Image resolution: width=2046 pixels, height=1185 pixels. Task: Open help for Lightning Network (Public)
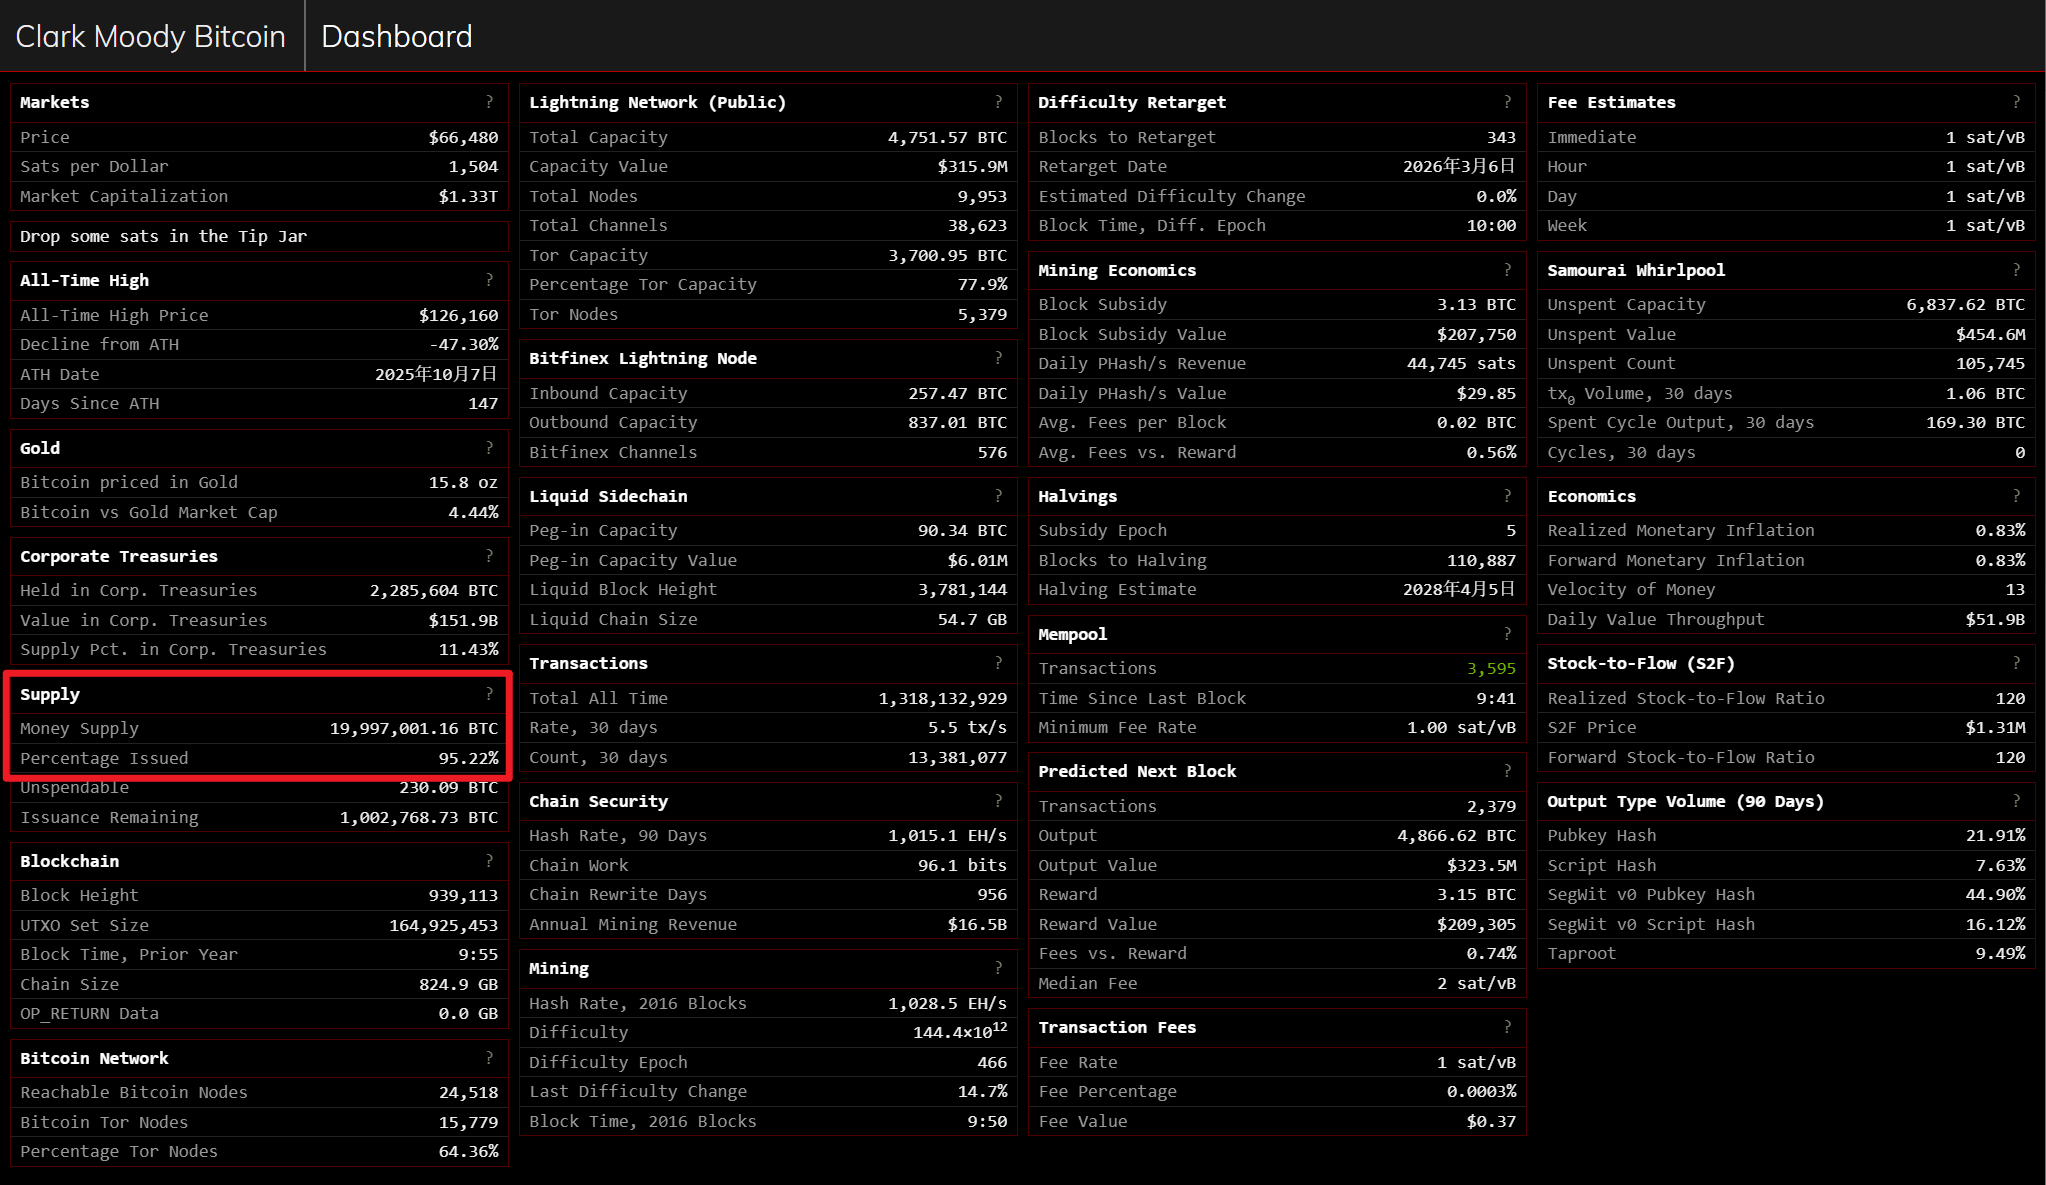click(998, 102)
